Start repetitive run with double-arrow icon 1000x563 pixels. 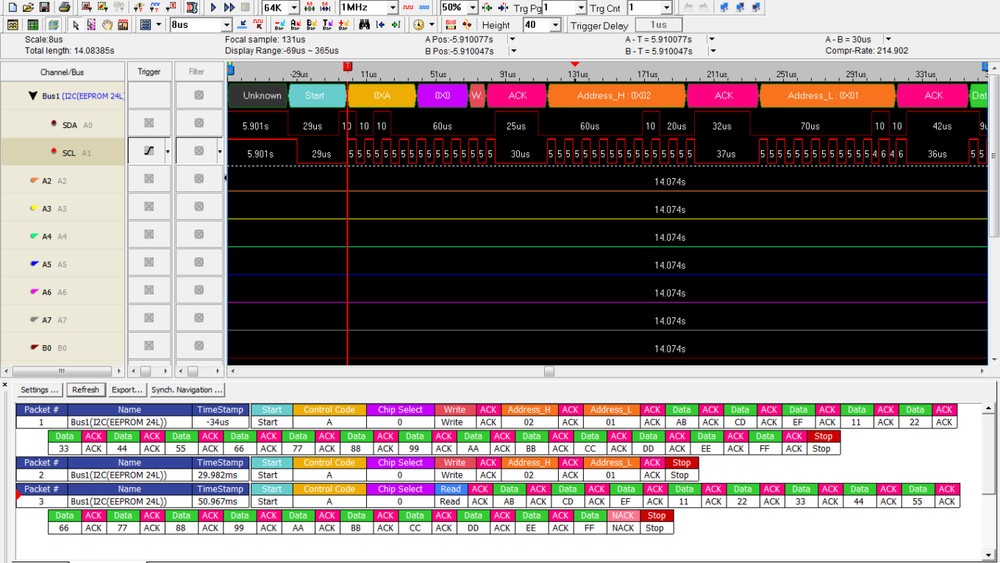pyautogui.click(x=229, y=8)
